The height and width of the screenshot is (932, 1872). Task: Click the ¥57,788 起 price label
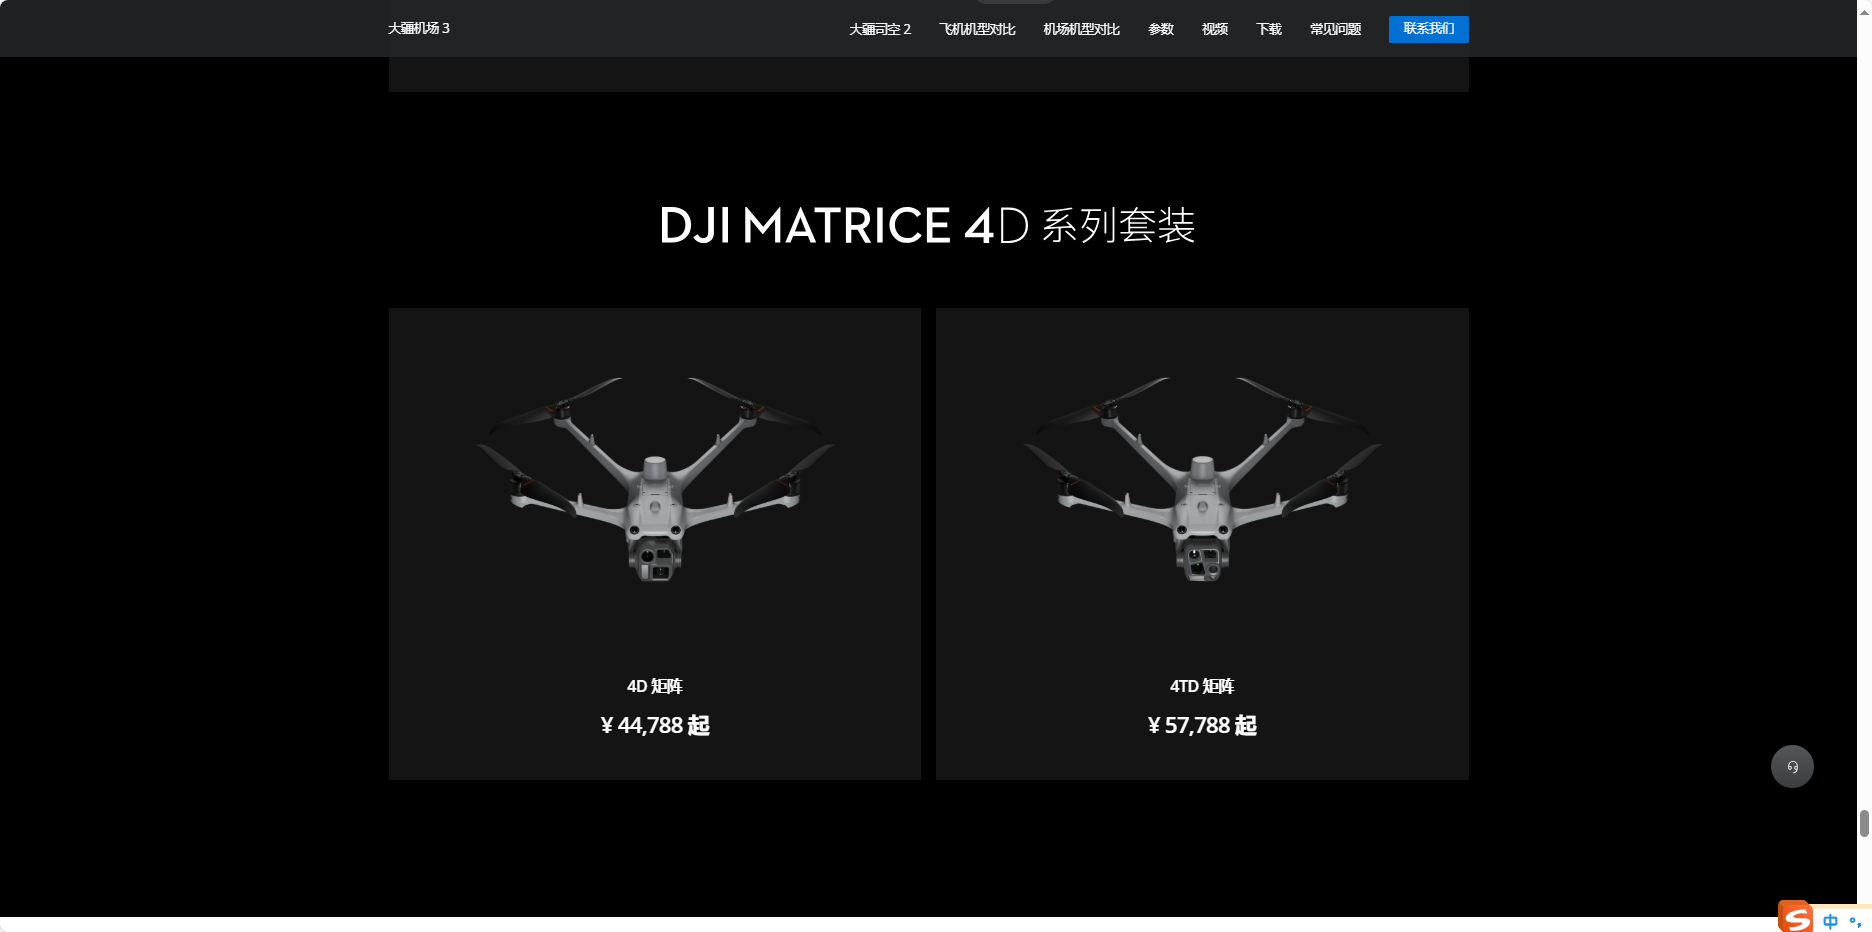pyautogui.click(x=1202, y=725)
